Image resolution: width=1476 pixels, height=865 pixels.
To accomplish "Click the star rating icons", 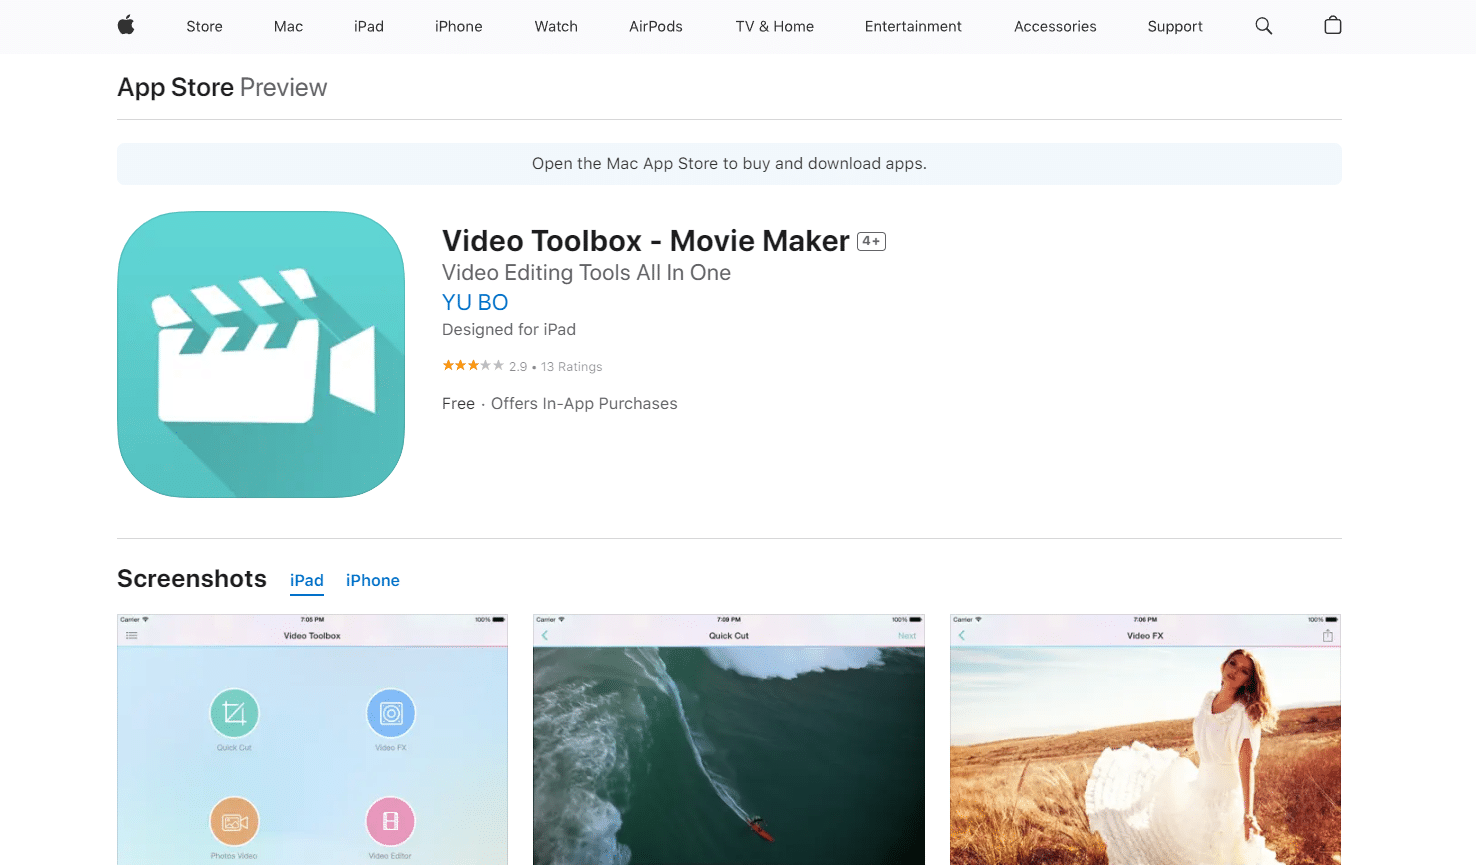I will (473, 366).
